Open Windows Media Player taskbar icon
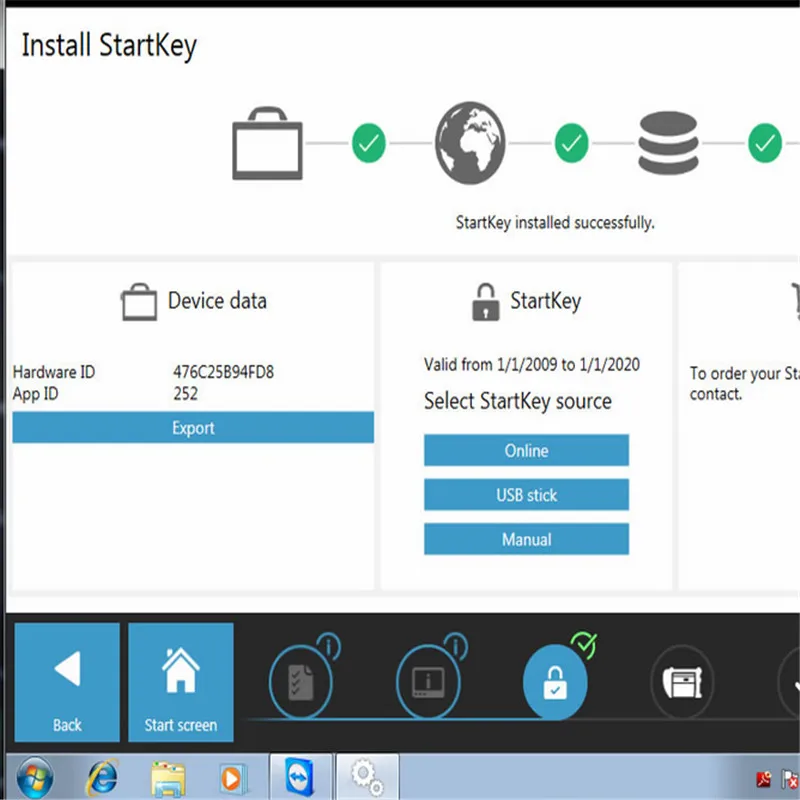This screenshot has height=800, width=800. tap(233, 779)
